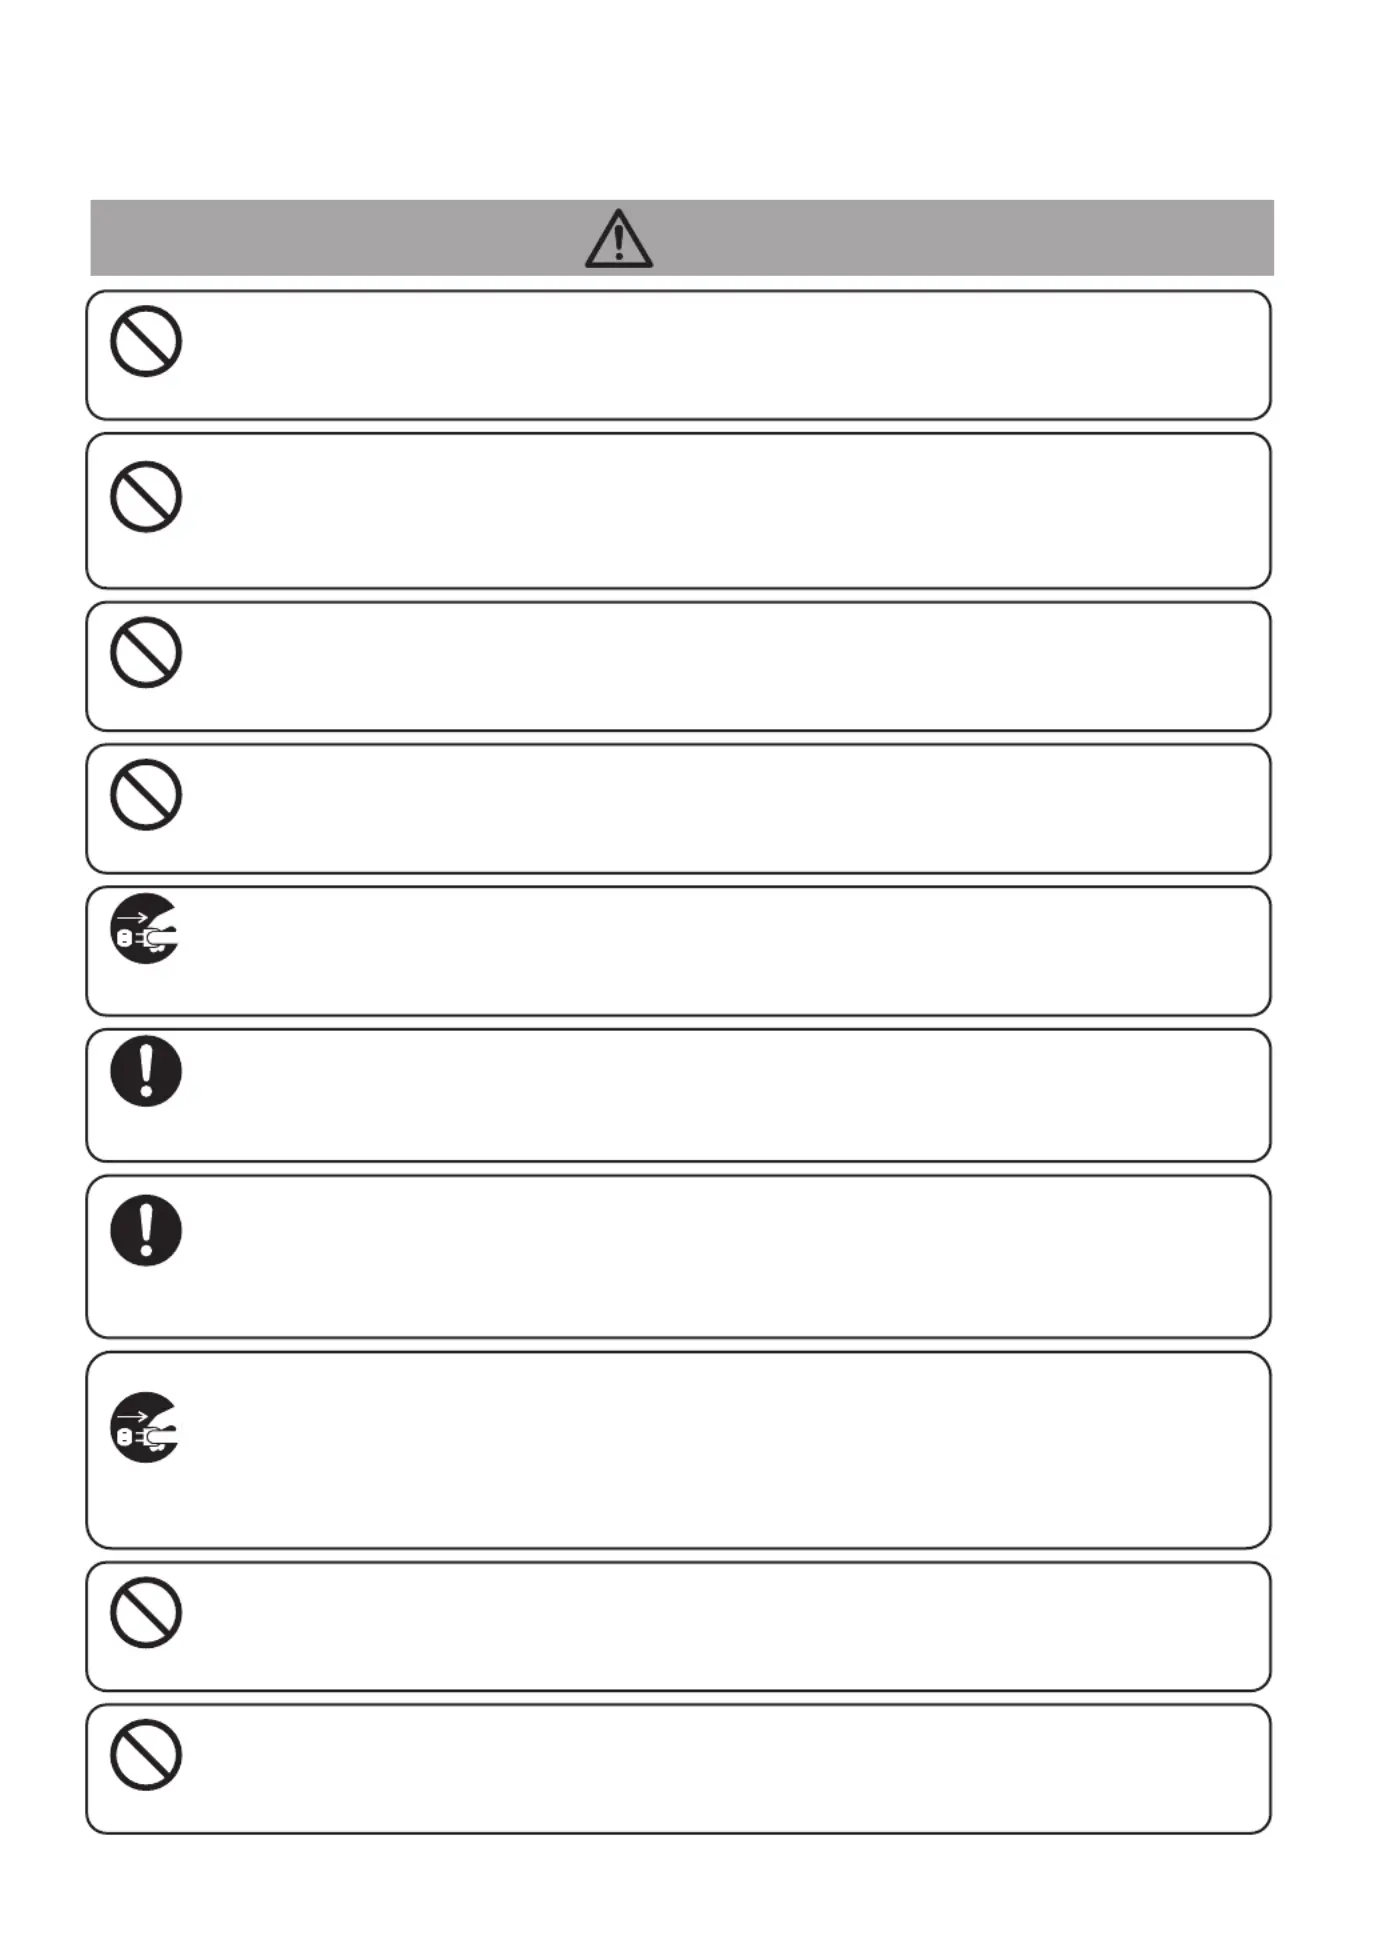
Task: Click the prohibition icon in the third box
Action: [x=146, y=652]
